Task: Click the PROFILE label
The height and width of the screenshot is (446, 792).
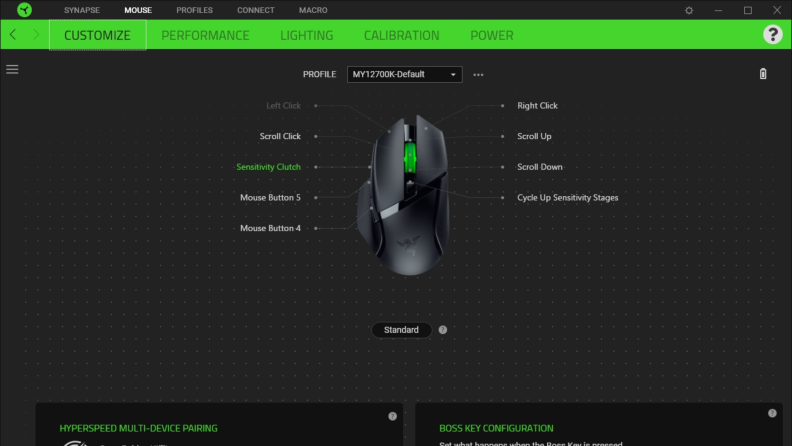Action: pos(319,74)
